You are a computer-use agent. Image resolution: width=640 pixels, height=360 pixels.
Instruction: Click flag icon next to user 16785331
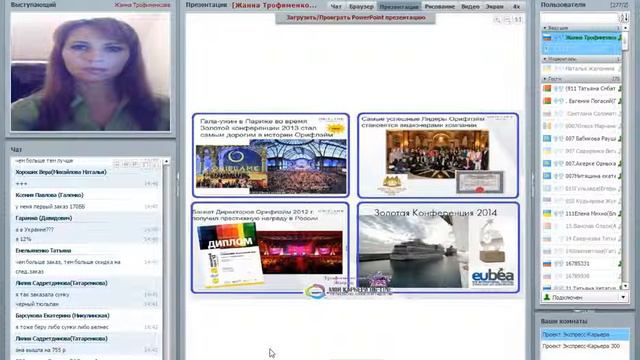tap(547, 264)
